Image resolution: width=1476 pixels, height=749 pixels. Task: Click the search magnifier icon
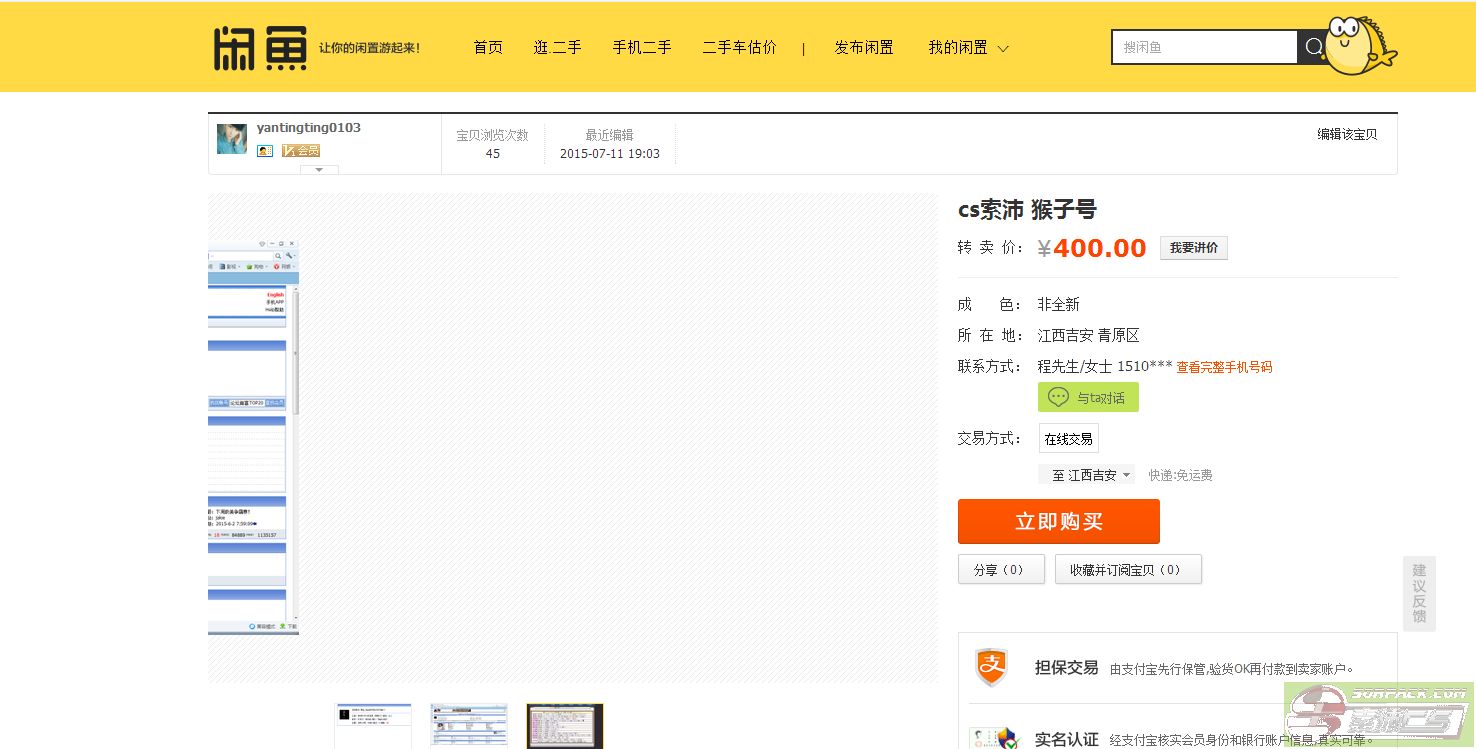pos(1314,47)
